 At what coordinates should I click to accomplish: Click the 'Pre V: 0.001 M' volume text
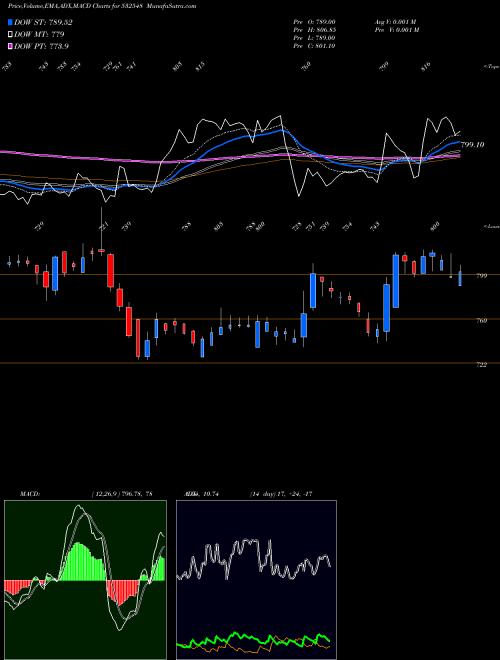click(x=396, y=30)
